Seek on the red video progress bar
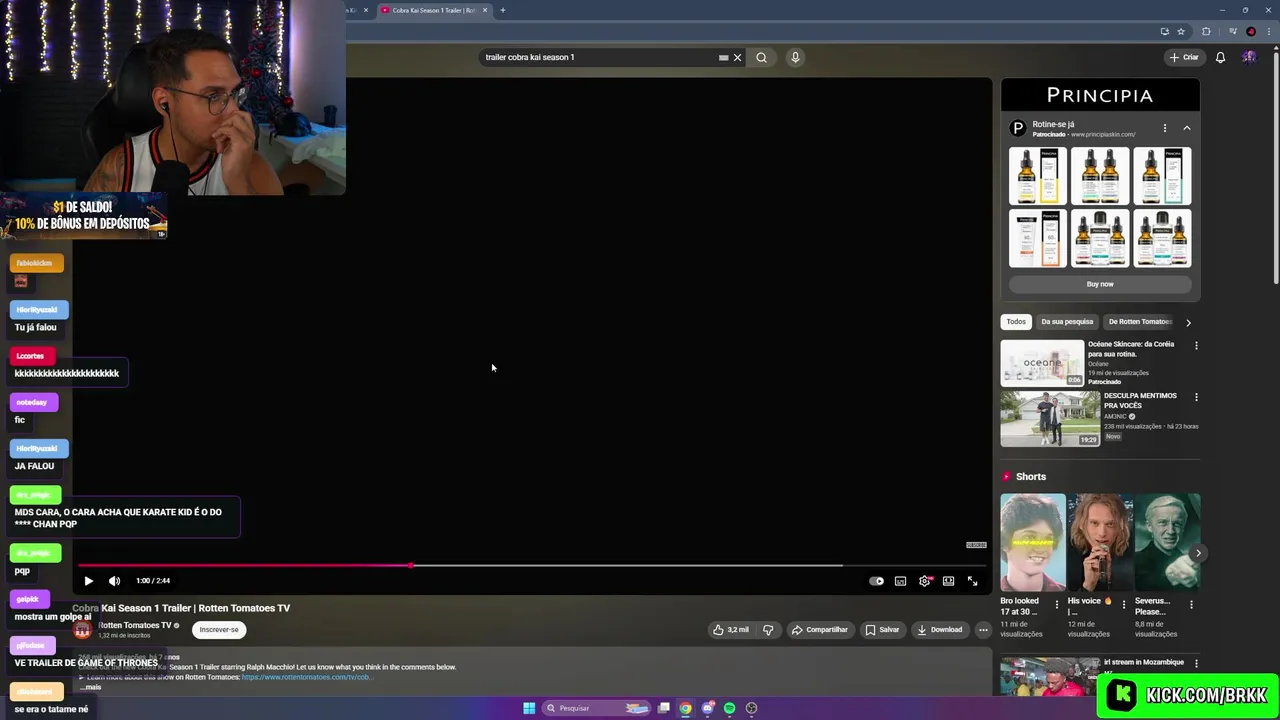The image size is (1280, 720). tap(532, 566)
